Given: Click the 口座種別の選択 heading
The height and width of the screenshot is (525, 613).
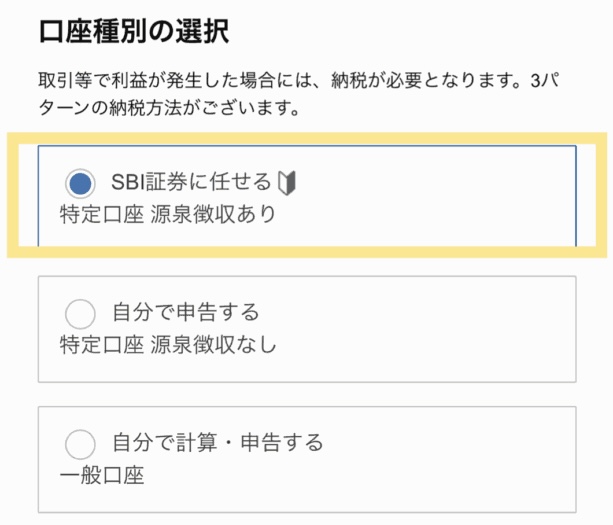Looking at the screenshot, I should point(134,30).
